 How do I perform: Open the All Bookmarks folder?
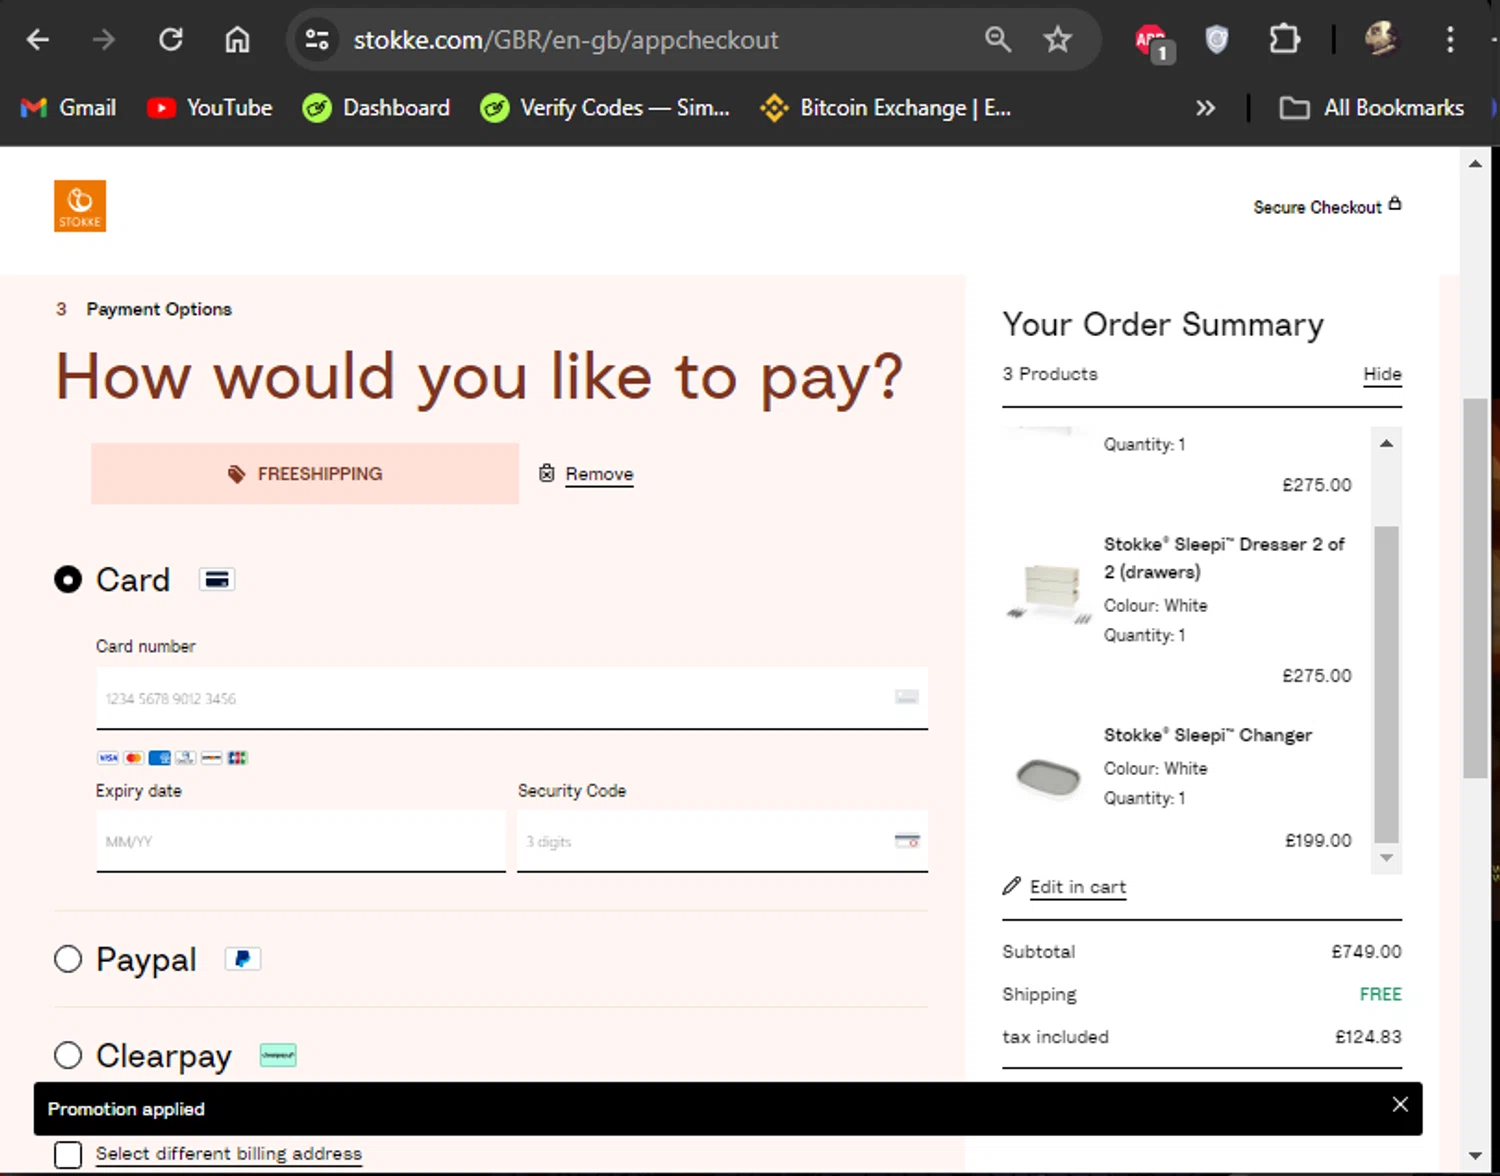point(1372,108)
